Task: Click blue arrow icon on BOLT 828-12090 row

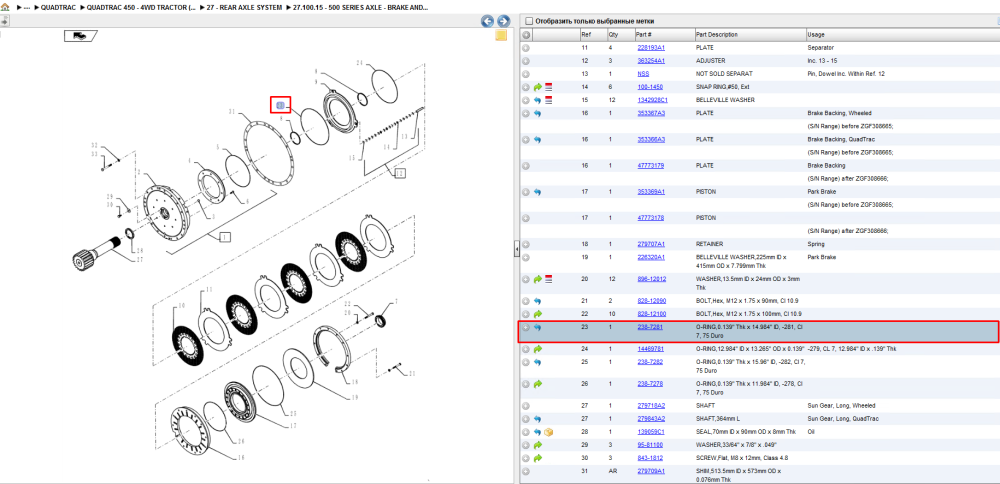Action: pos(538,301)
